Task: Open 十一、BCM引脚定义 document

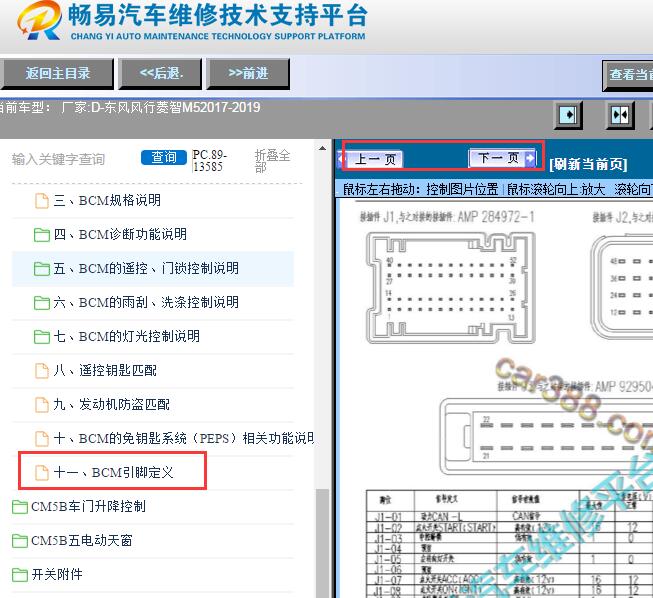Action: click(x=113, y=473)
